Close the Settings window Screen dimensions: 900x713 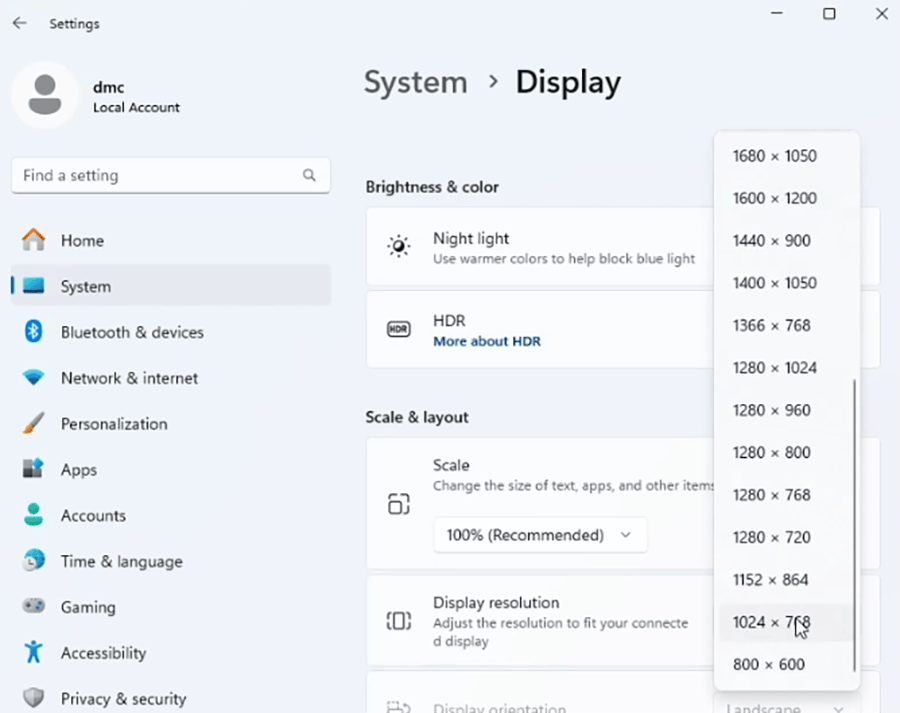(x=882, y=14)
